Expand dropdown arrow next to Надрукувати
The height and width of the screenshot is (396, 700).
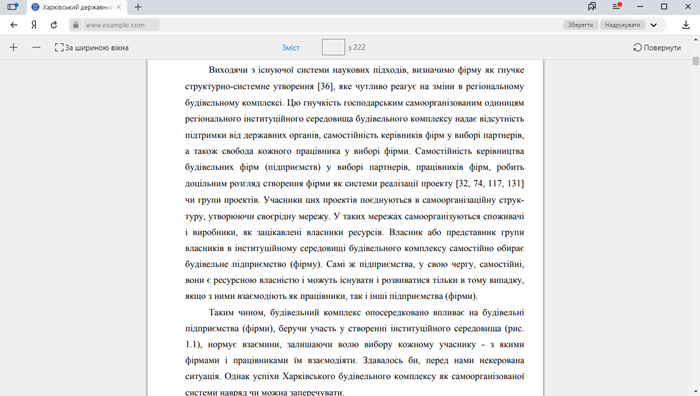[654, 25]
